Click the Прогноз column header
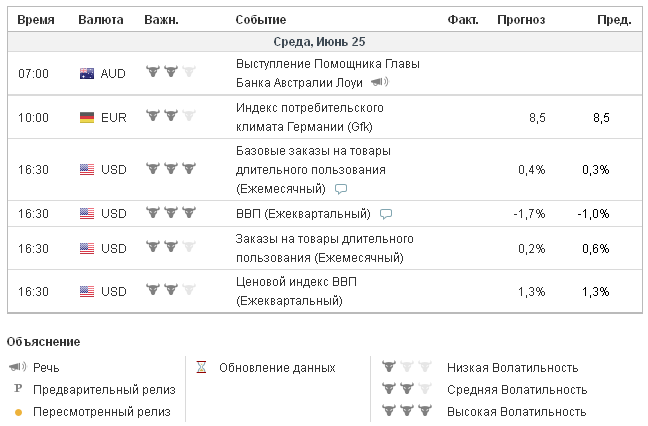The image size is (648, 426). point(521,19)
